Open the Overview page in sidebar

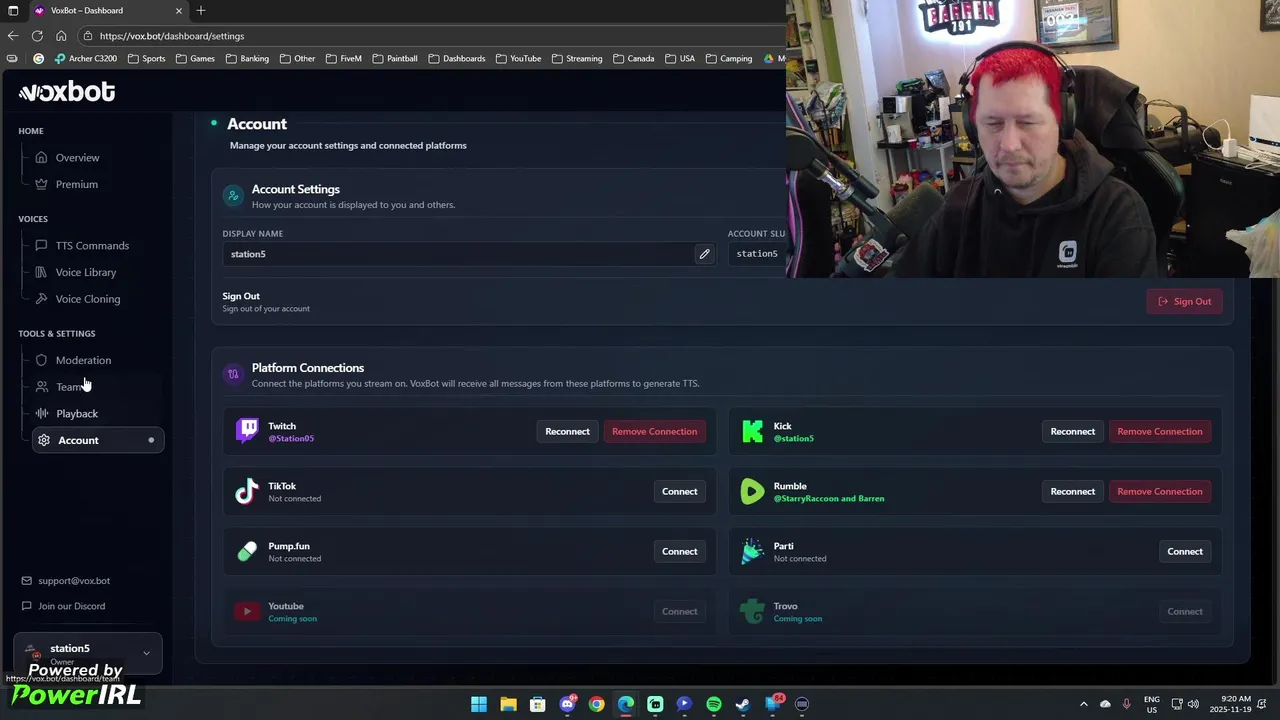tap(77, 157)
